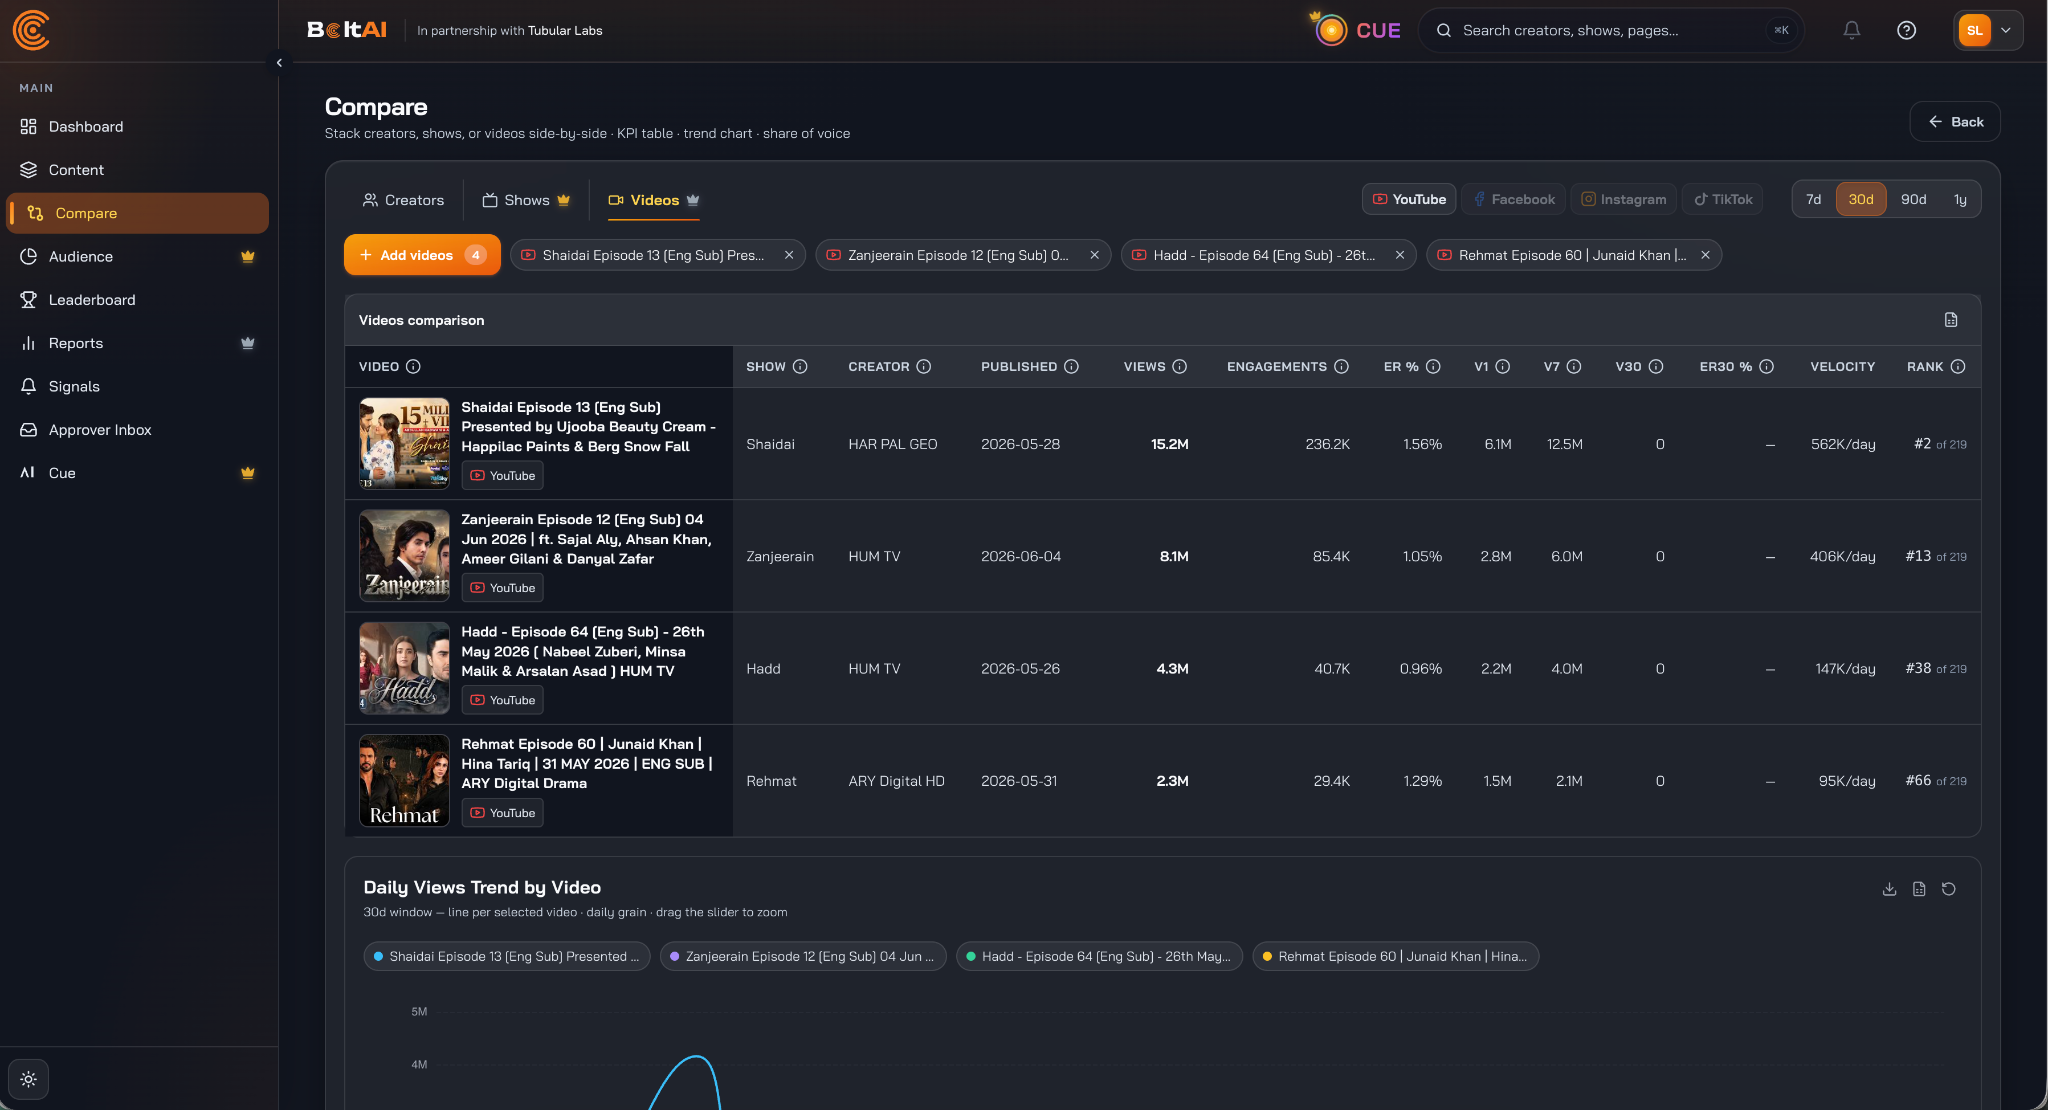Open Rehmat Episode 60 thumbnail

pos(405,781)
